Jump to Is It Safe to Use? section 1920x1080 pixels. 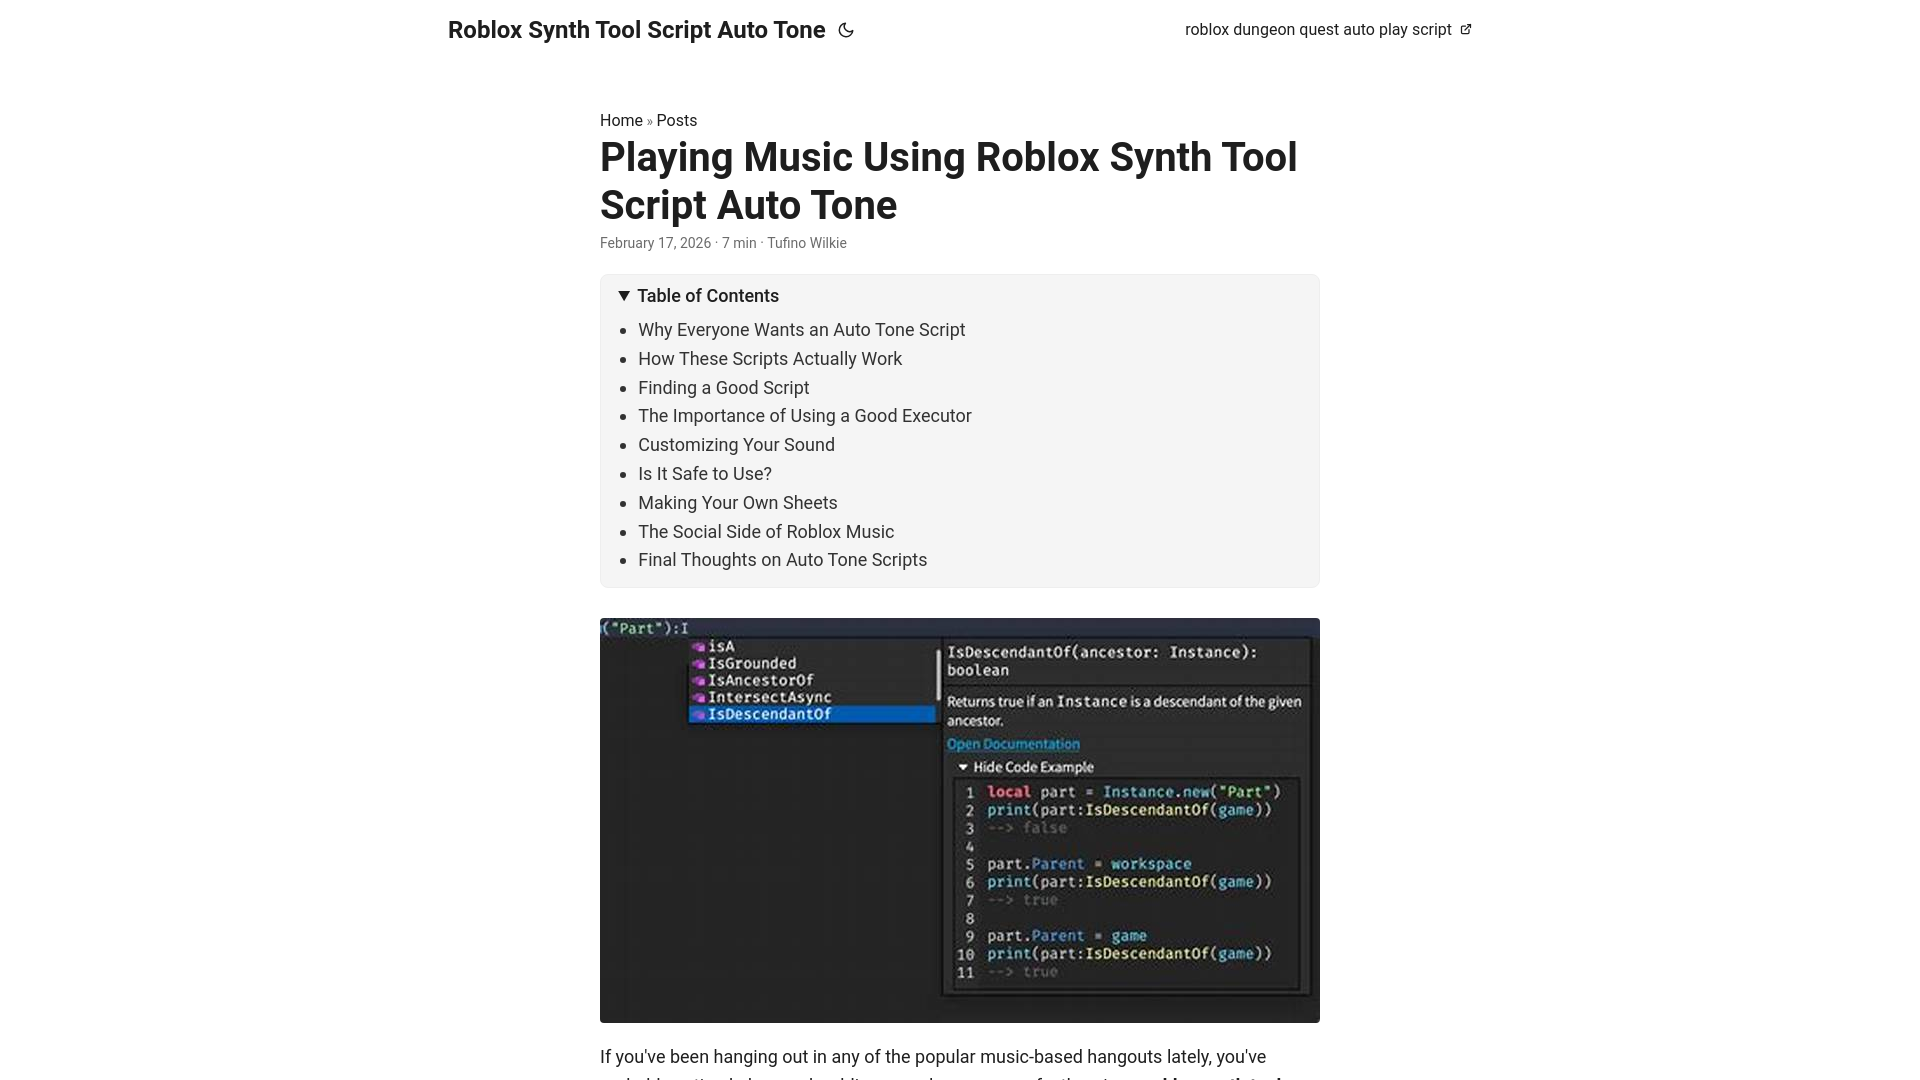coord(705,474)
